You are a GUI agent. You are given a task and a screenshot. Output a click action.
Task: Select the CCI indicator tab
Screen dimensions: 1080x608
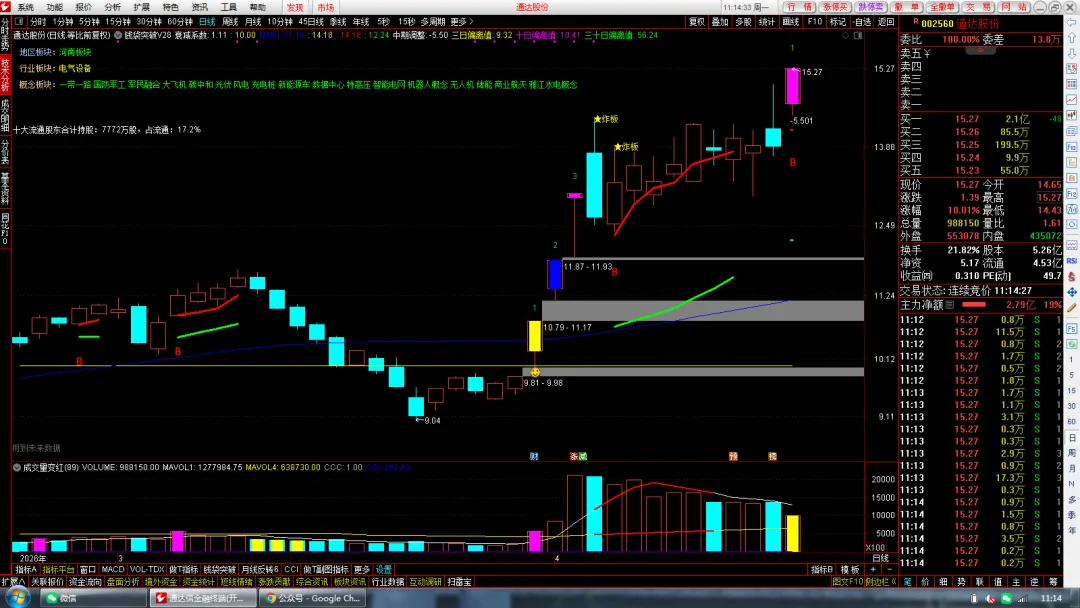291,569
